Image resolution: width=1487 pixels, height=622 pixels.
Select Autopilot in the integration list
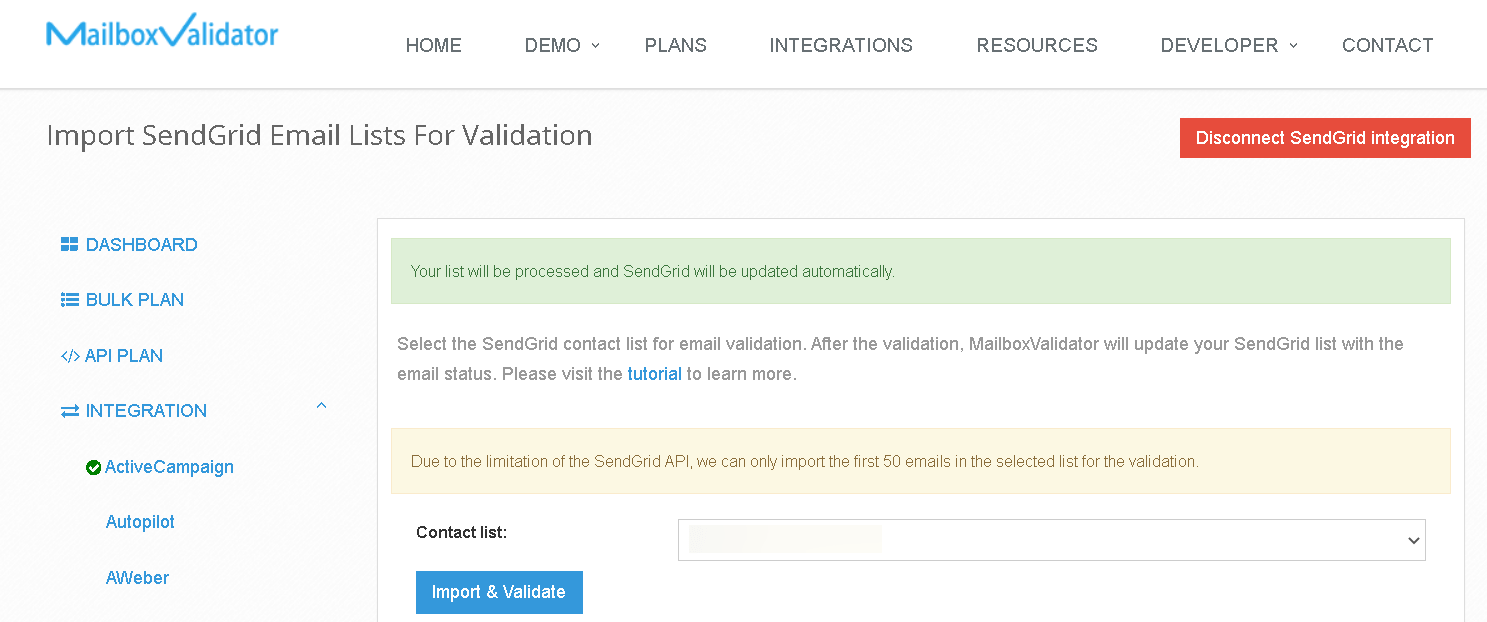pyautogui.click(x=140, y=522)
